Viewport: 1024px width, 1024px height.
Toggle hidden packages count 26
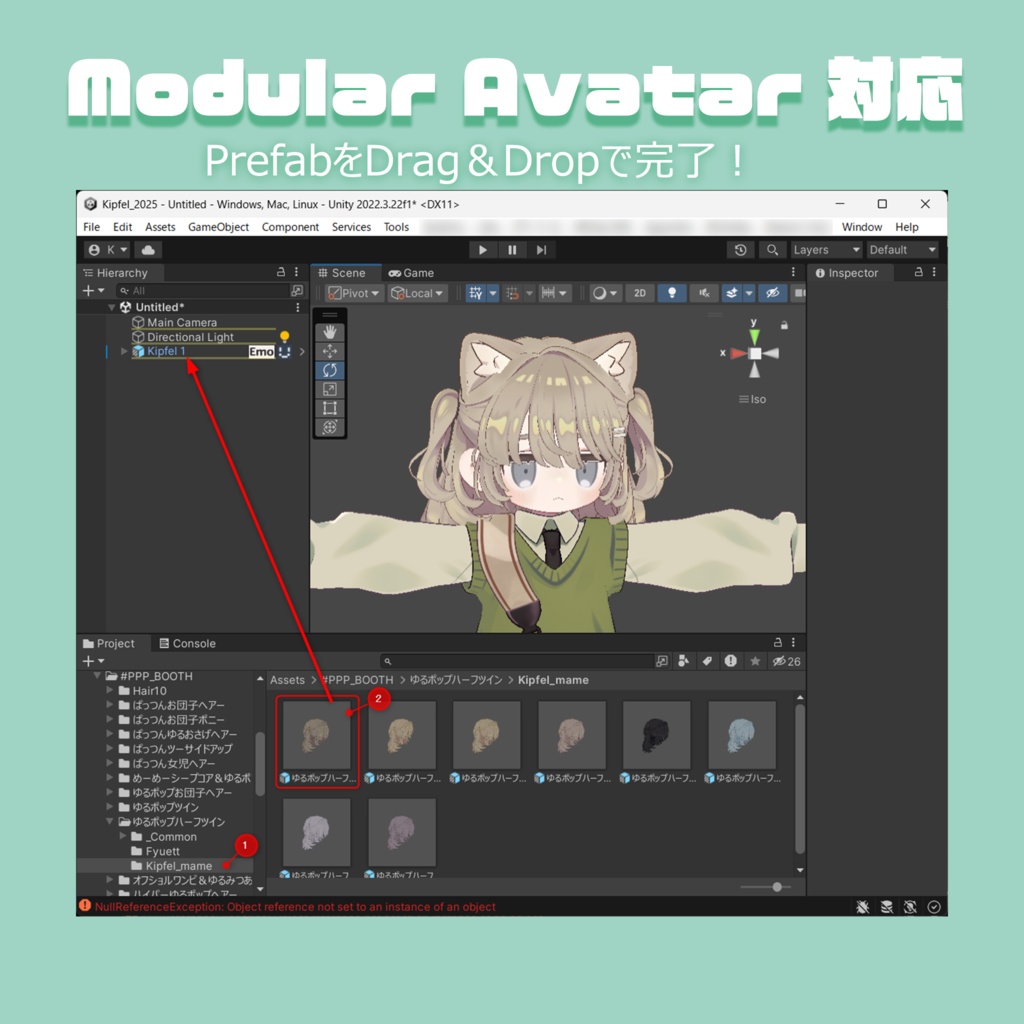(786, 661)
